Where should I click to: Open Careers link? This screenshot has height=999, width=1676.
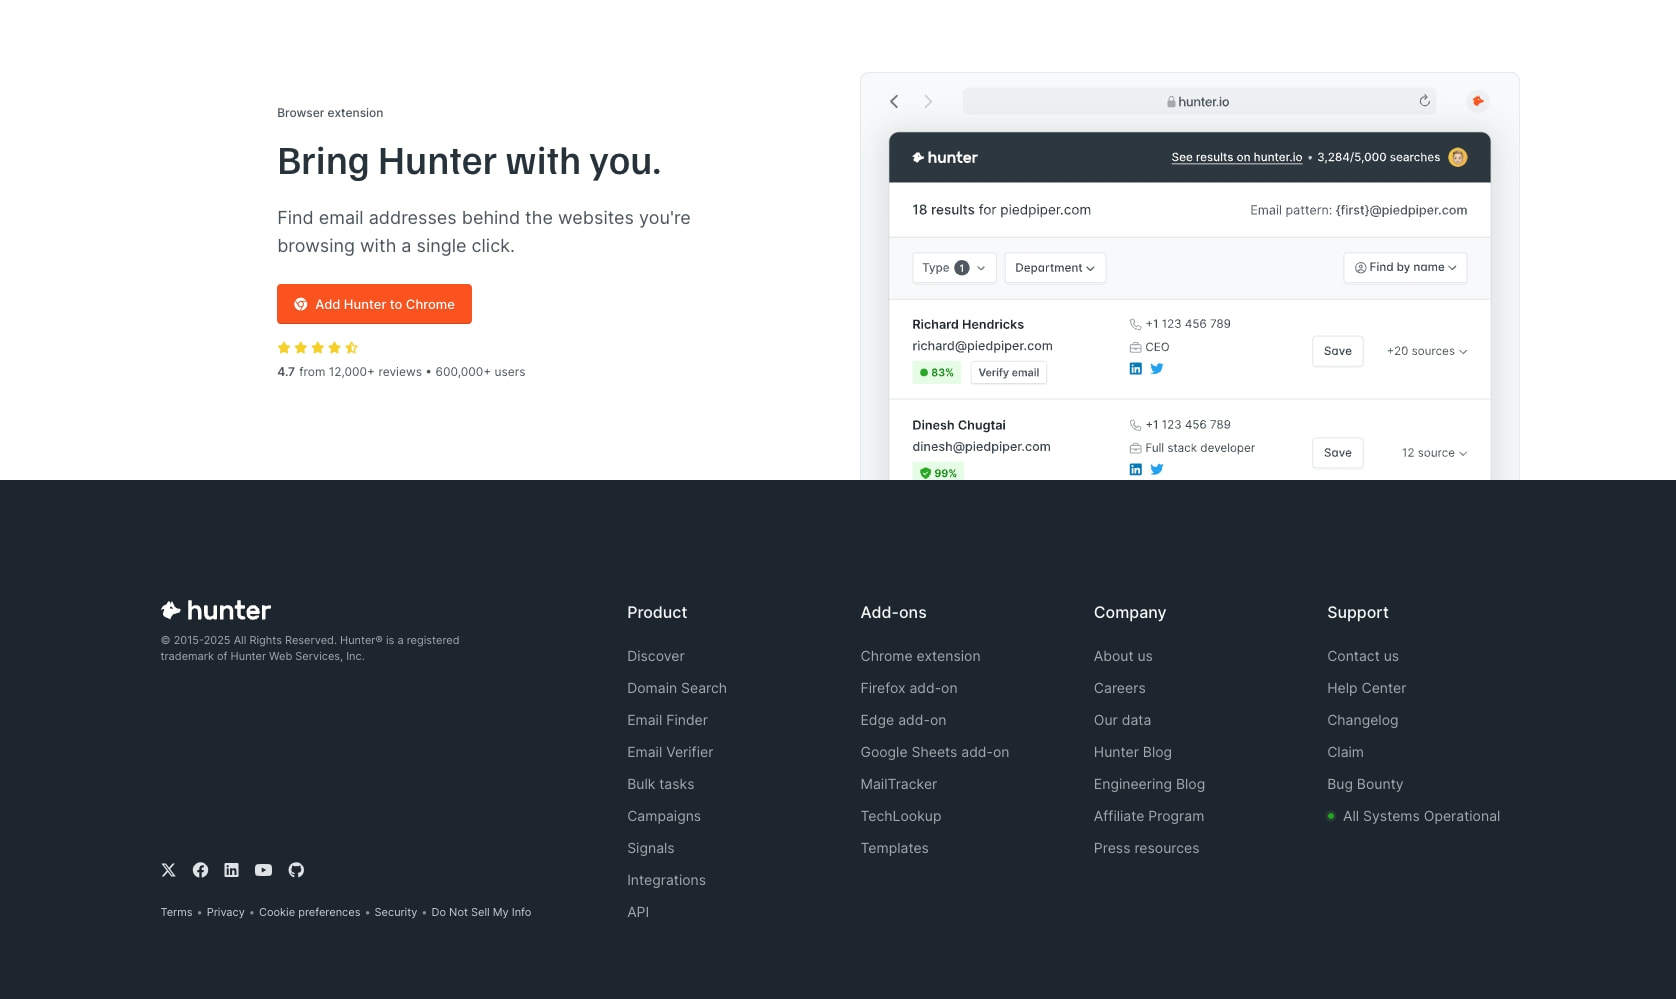click(x=1120, y=688)
